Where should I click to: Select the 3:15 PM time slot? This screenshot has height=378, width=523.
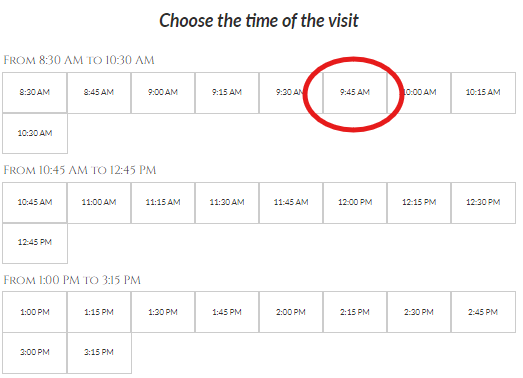tap(99, 353)
